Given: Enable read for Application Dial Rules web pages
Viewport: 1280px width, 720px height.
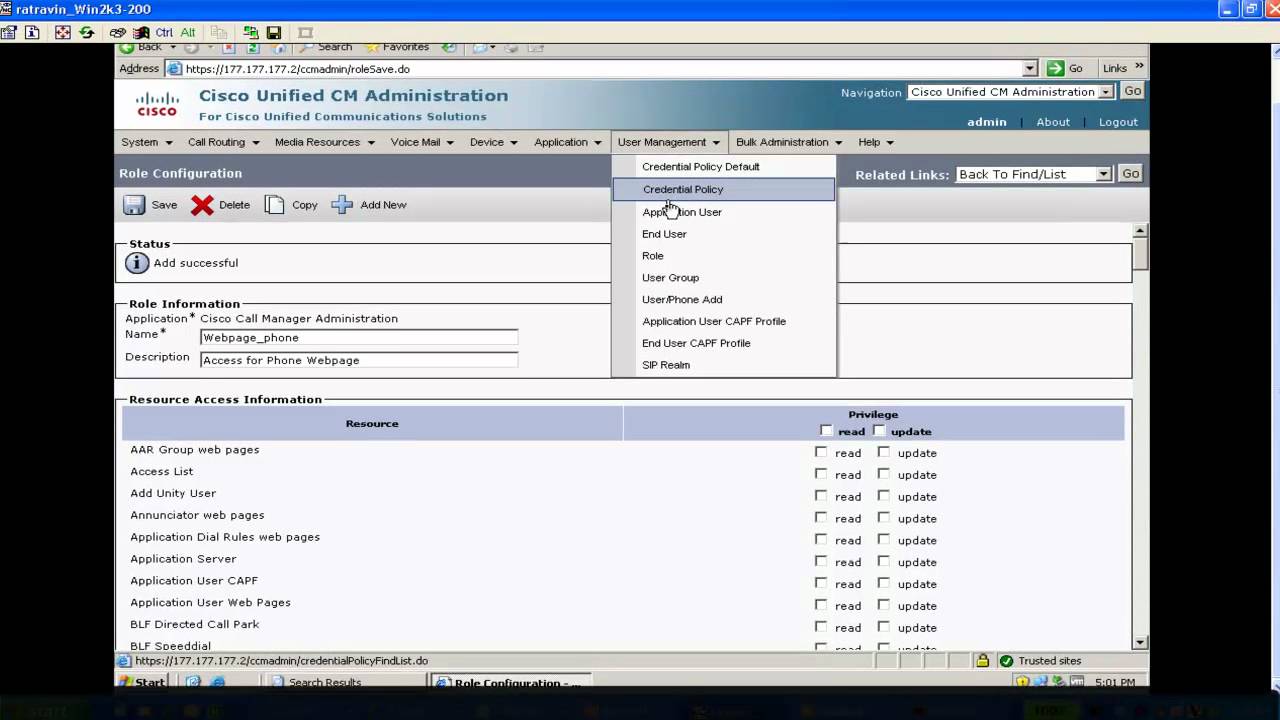Looking at the screenshot, I should pos(821,540).
